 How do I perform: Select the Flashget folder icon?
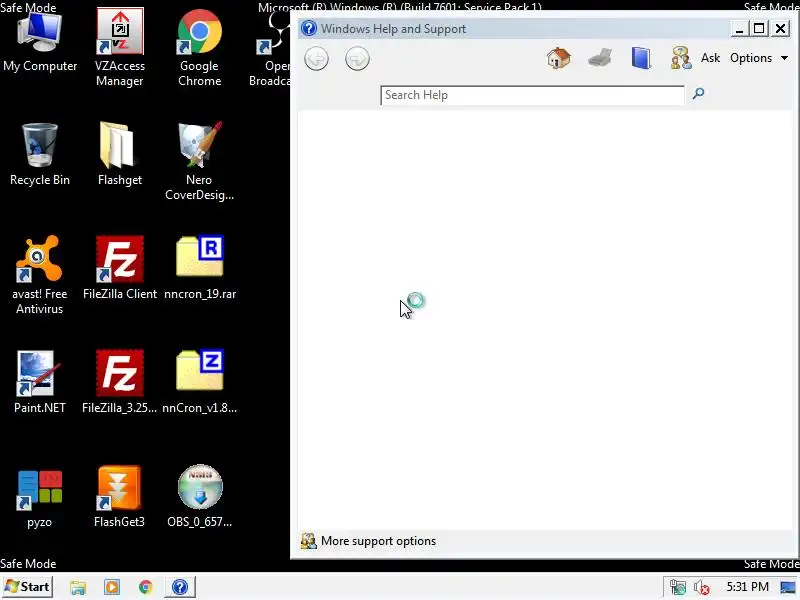point(120,154)
